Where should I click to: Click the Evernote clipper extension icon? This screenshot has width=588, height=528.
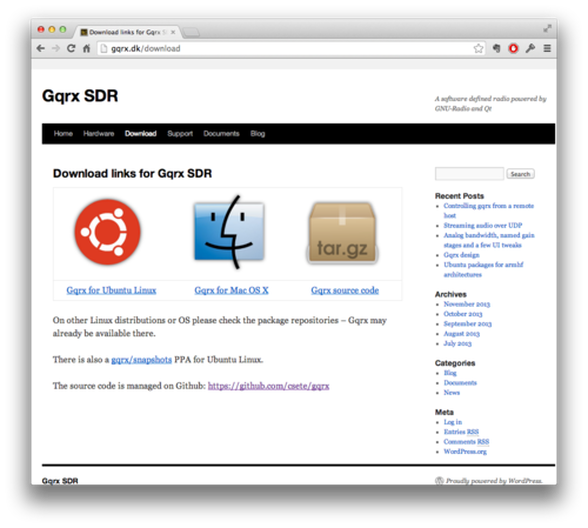click(x=496, y=48)
